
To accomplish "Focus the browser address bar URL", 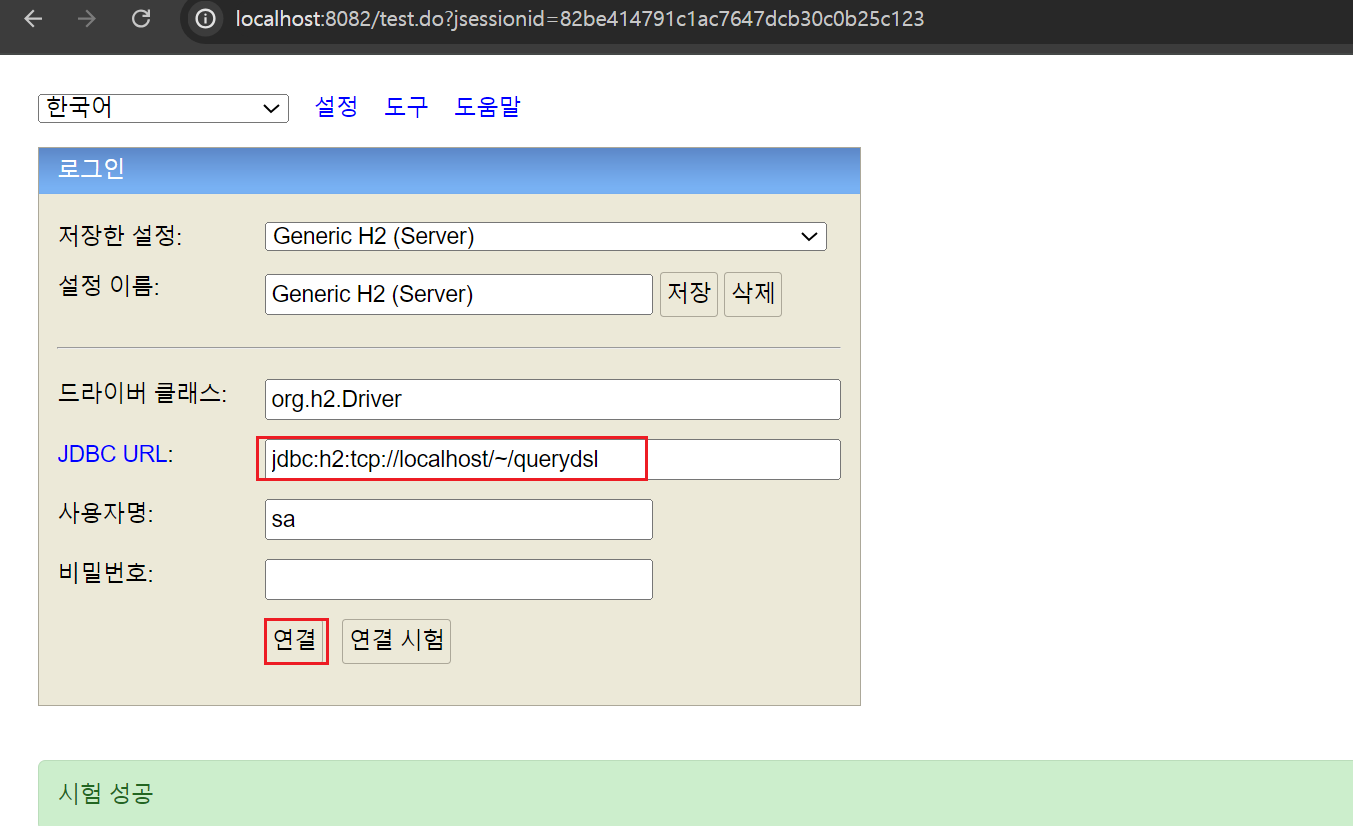I will tap(580, 19).
